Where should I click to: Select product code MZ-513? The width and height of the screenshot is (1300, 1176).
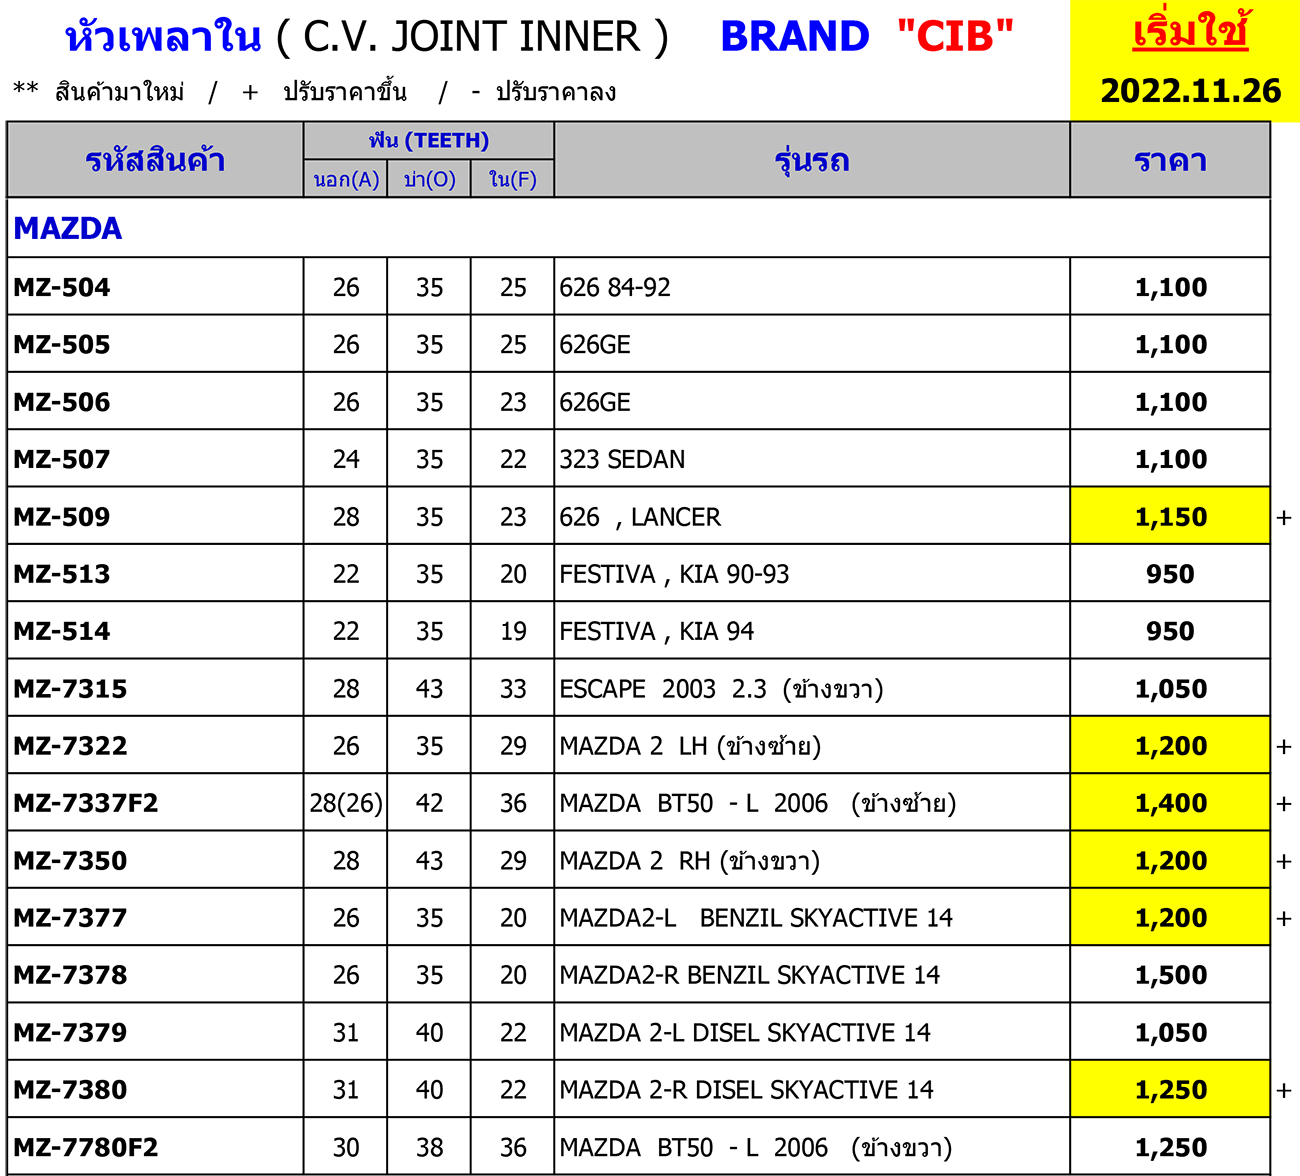[x=62, y=574]
